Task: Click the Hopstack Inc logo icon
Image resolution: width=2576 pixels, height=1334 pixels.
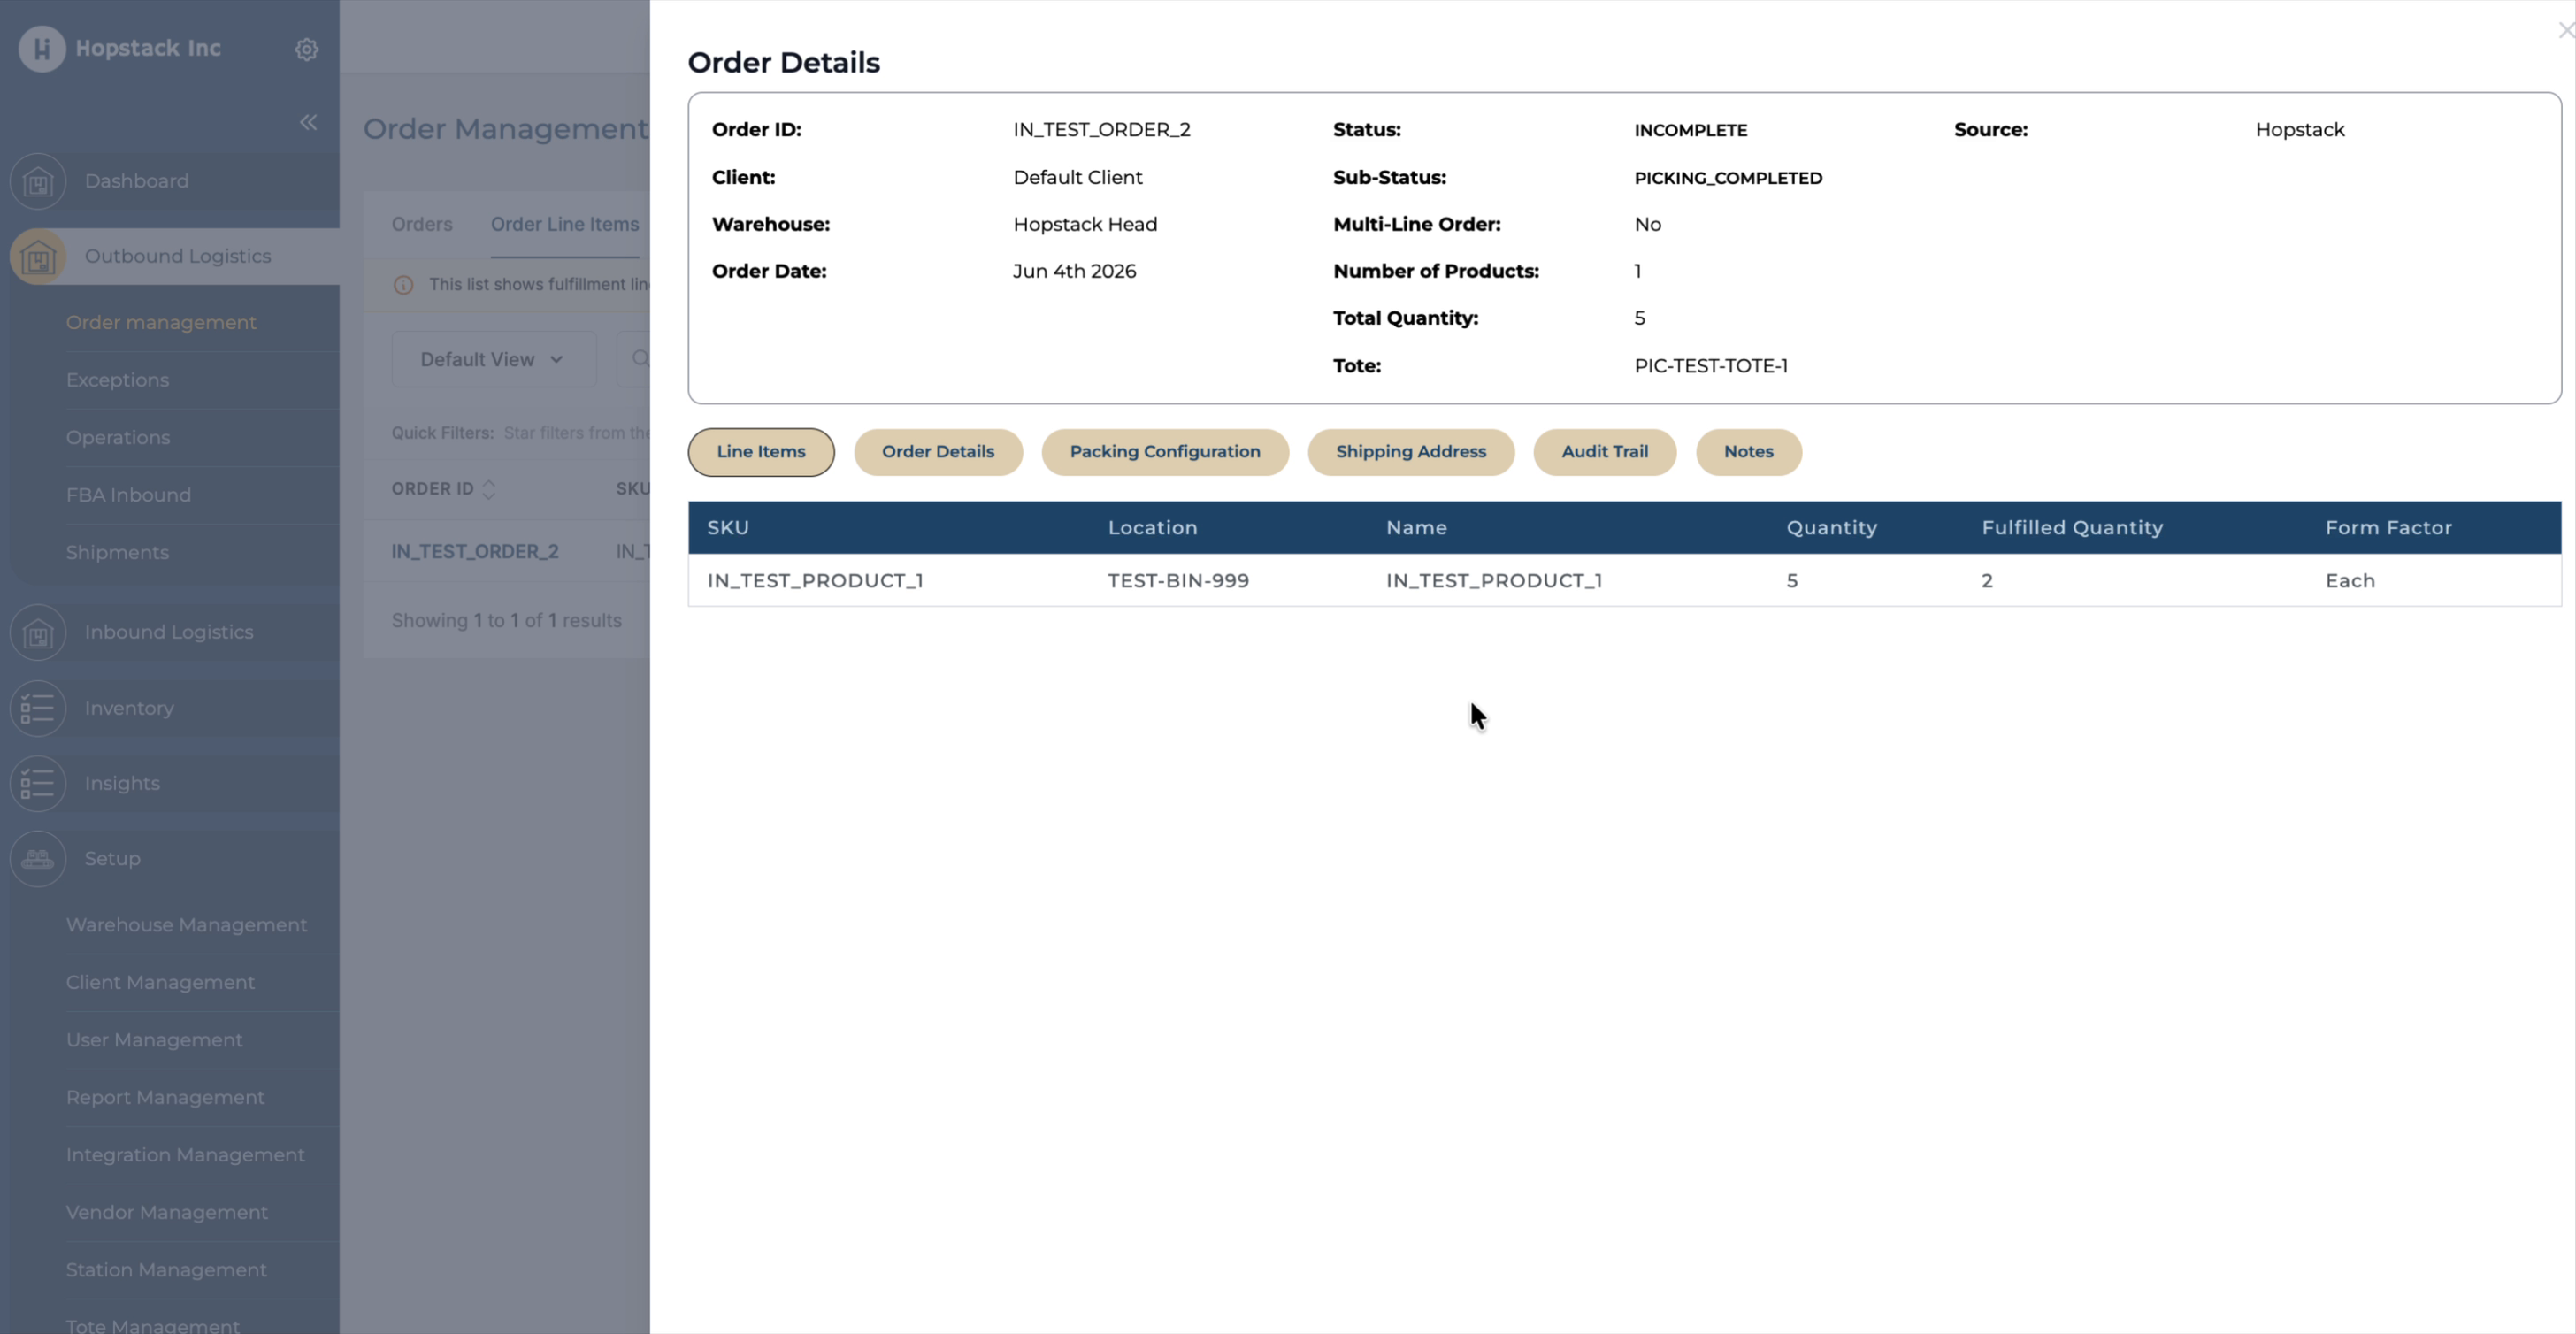Action: pyautogui.click(x=42, y=48)
